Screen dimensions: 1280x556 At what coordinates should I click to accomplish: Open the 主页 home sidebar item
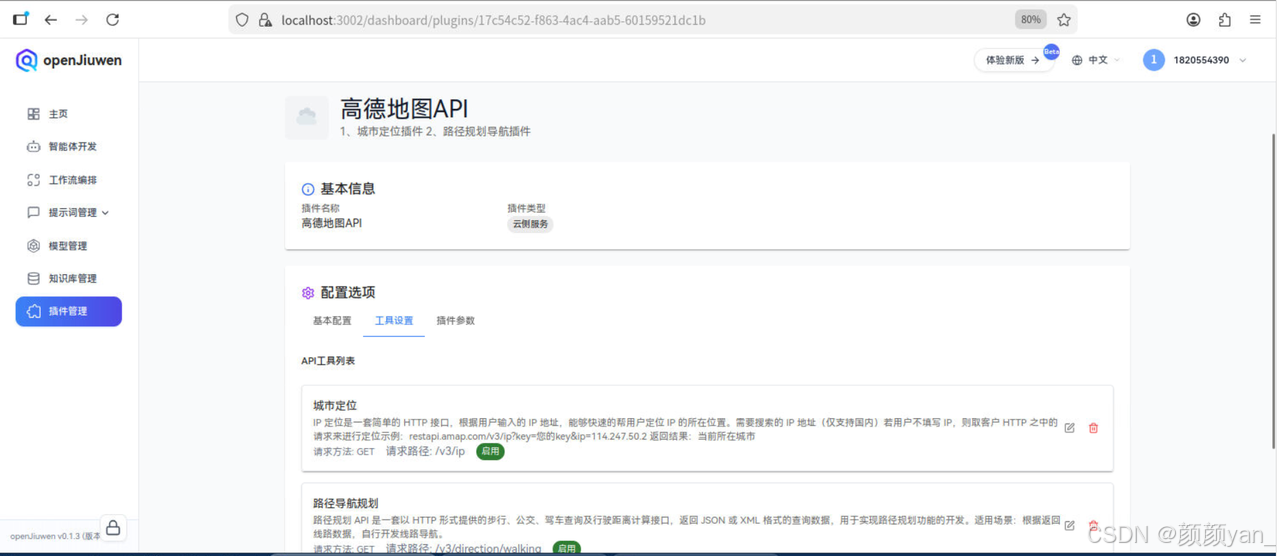(x=68, y=114)
